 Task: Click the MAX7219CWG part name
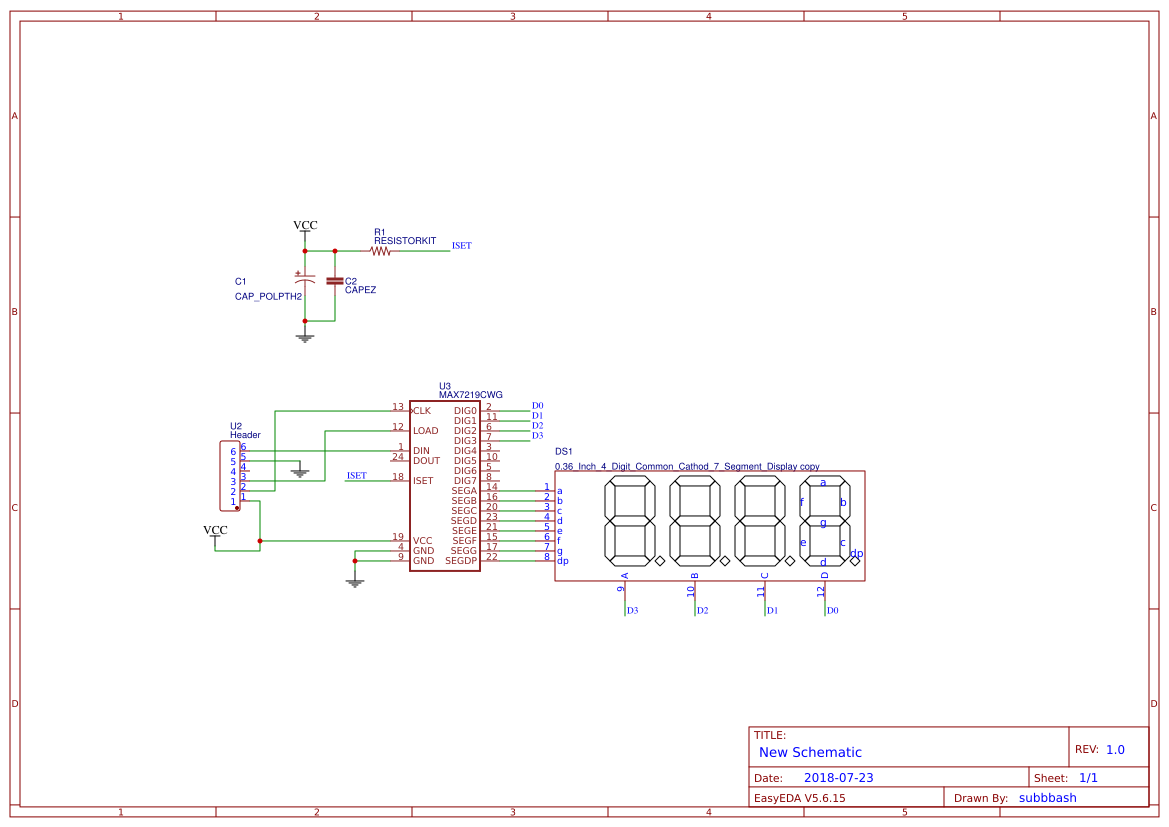click(x=470, y=395)
